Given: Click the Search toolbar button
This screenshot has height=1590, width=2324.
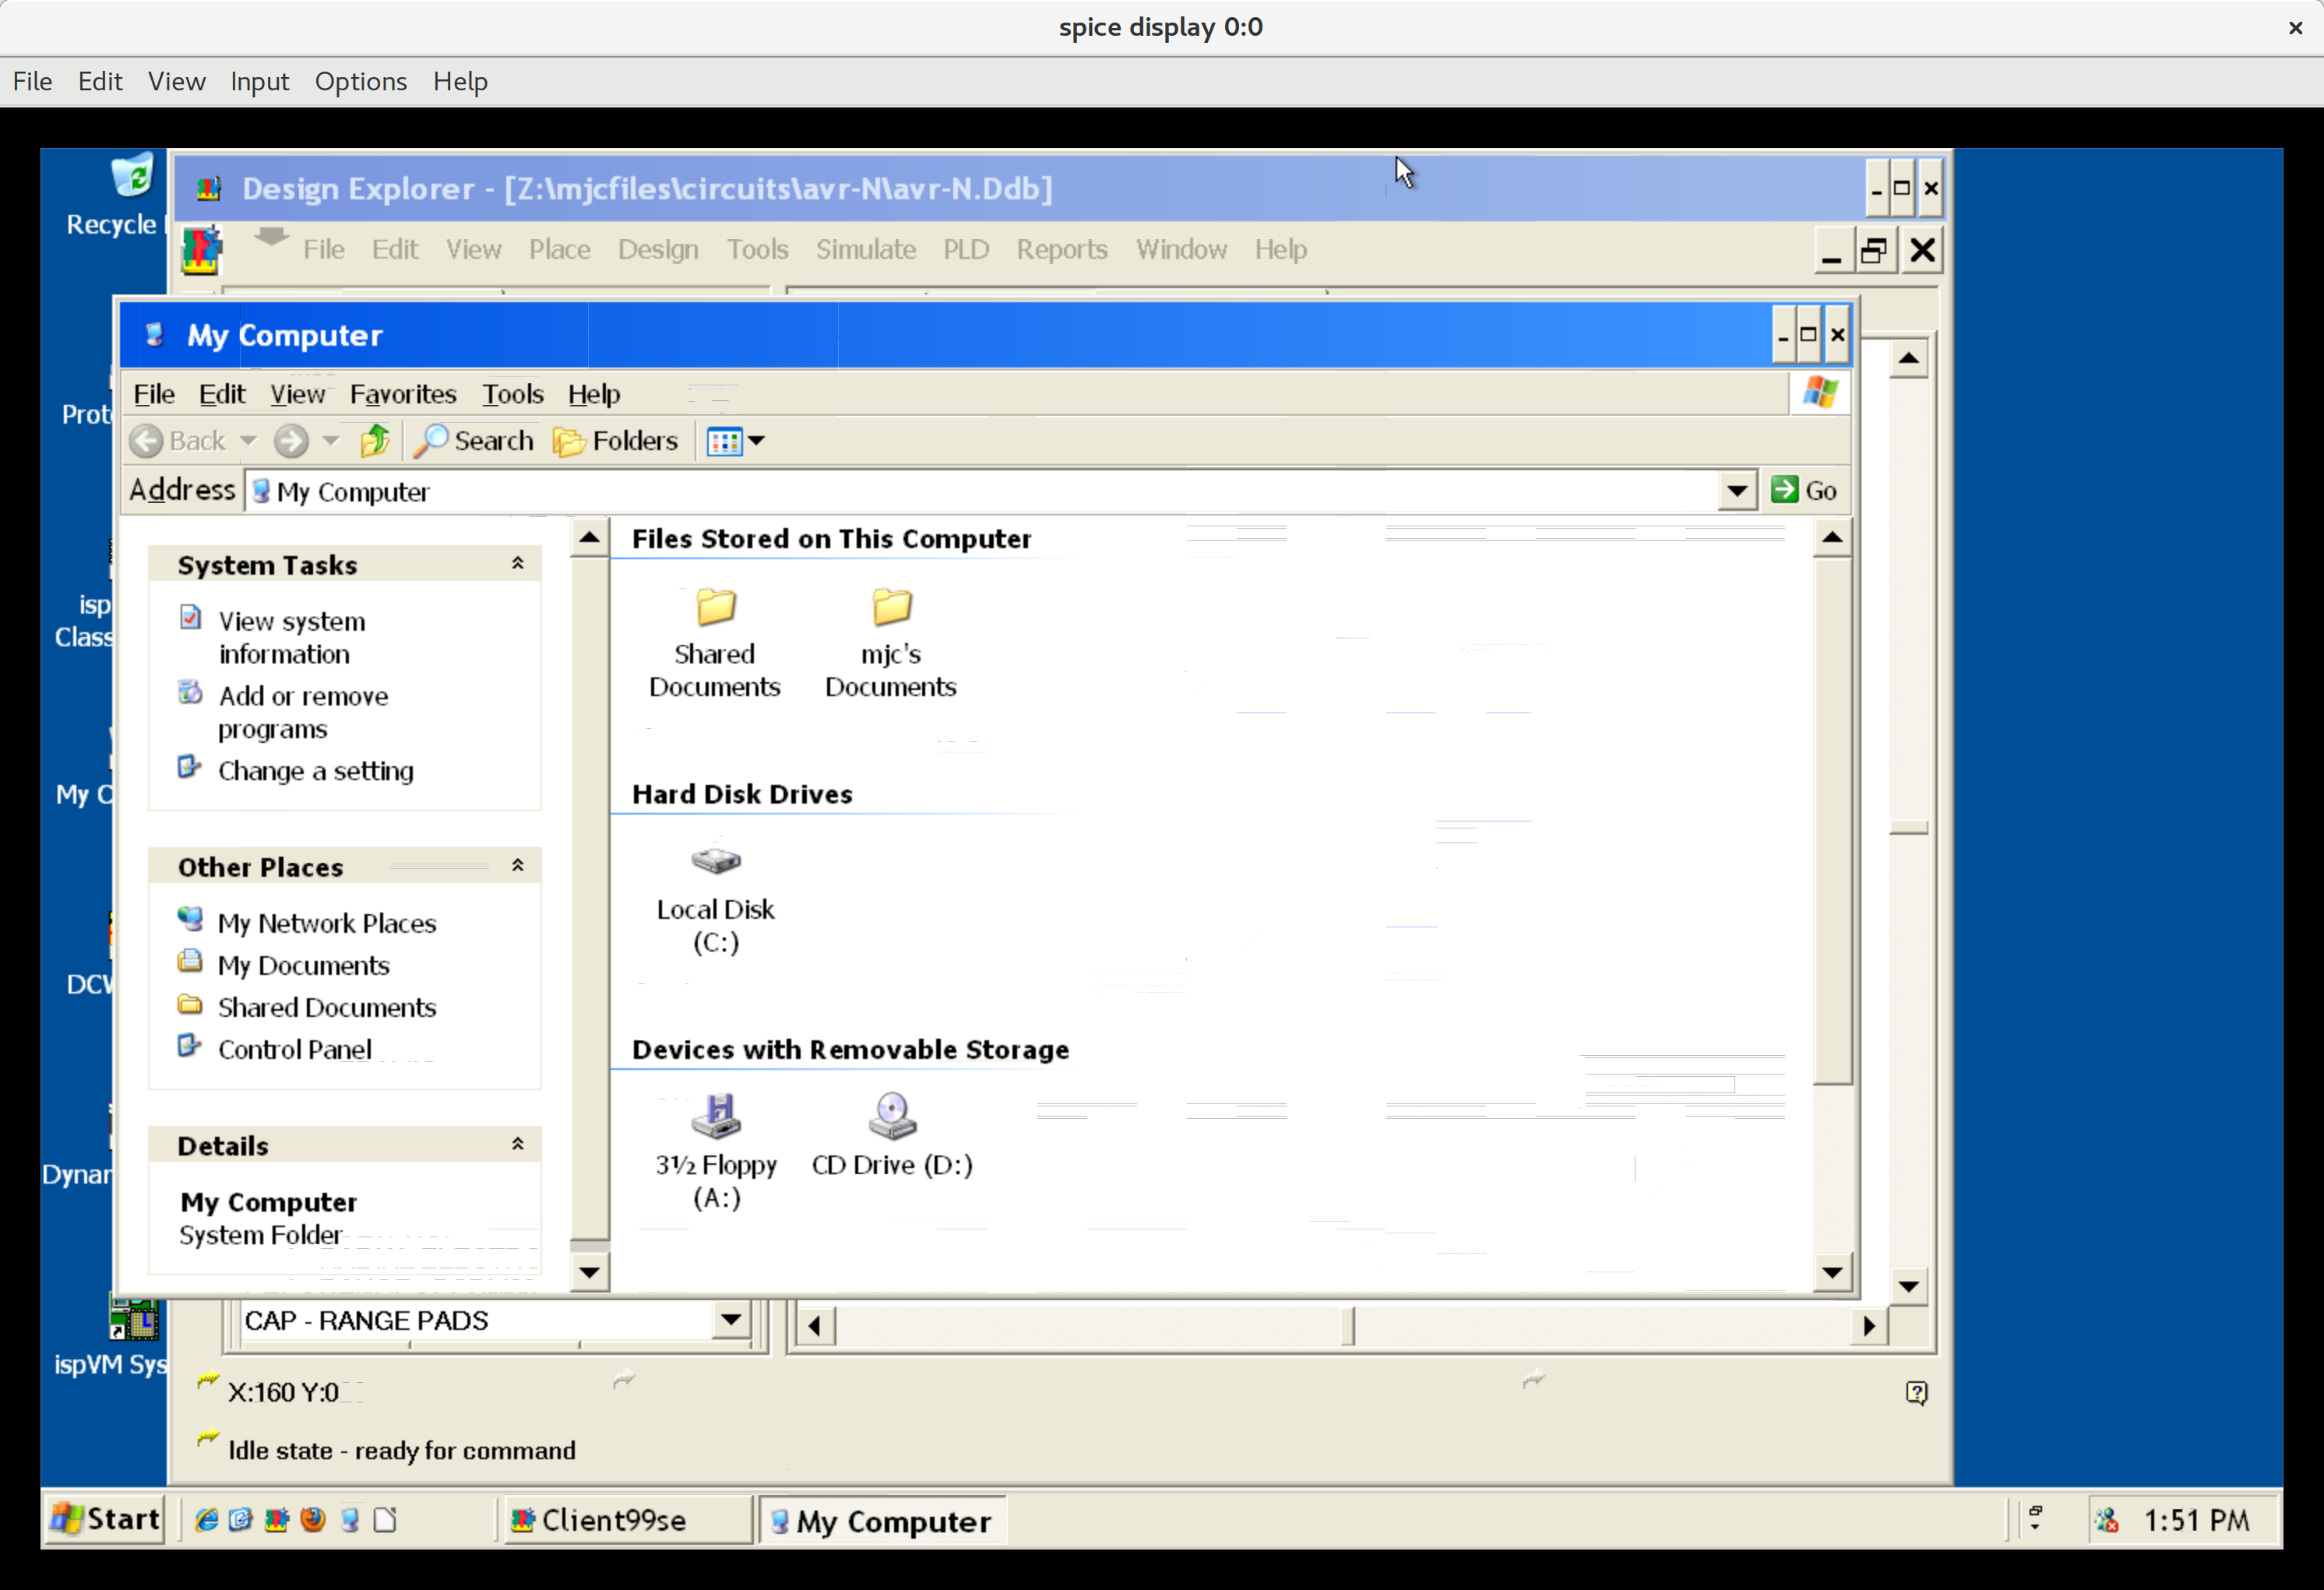Looking at the screenshot, I should pos(474,440).
